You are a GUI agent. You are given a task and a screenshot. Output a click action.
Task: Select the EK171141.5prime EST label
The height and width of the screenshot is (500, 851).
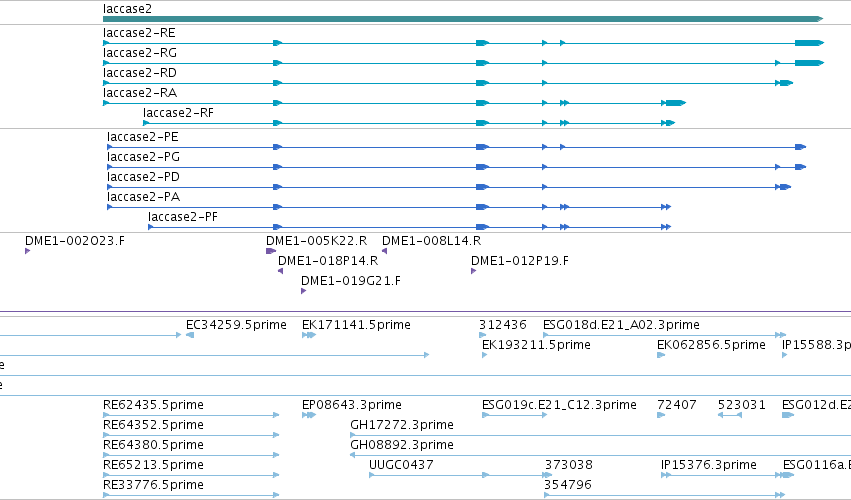click(356, 325)
